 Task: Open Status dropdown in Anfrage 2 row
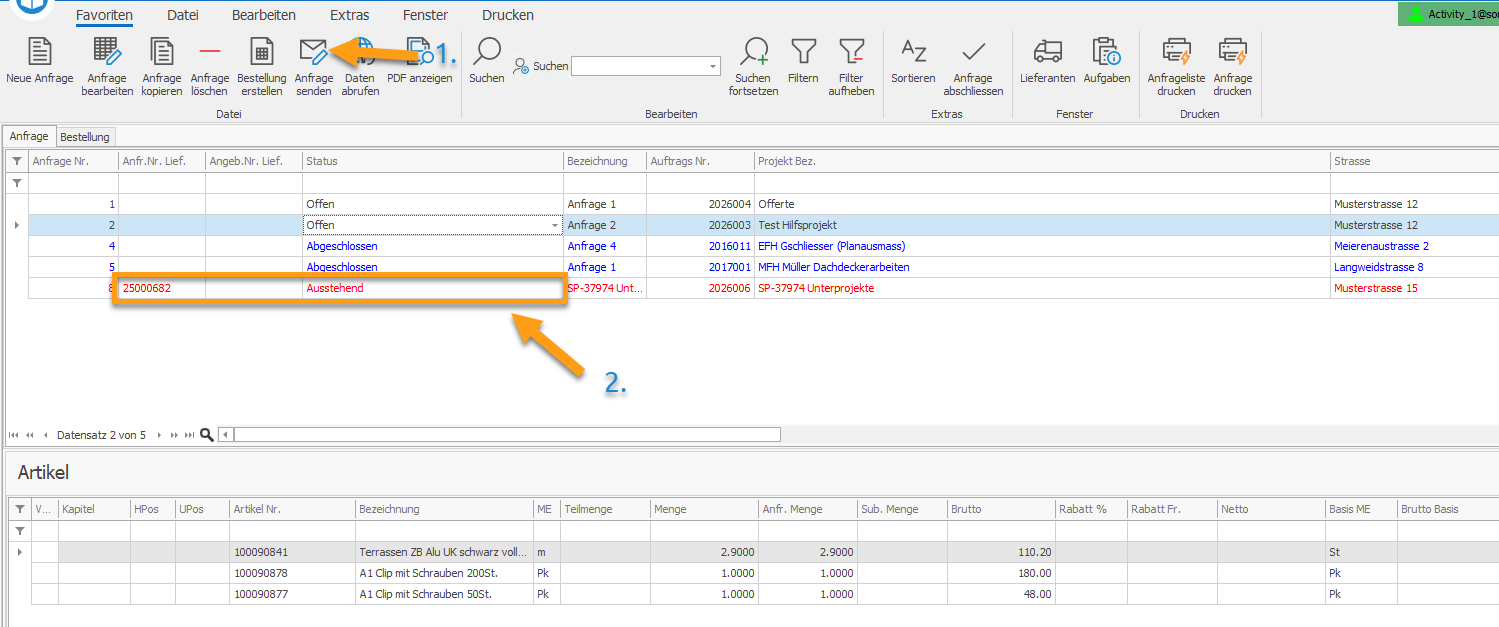555,225
